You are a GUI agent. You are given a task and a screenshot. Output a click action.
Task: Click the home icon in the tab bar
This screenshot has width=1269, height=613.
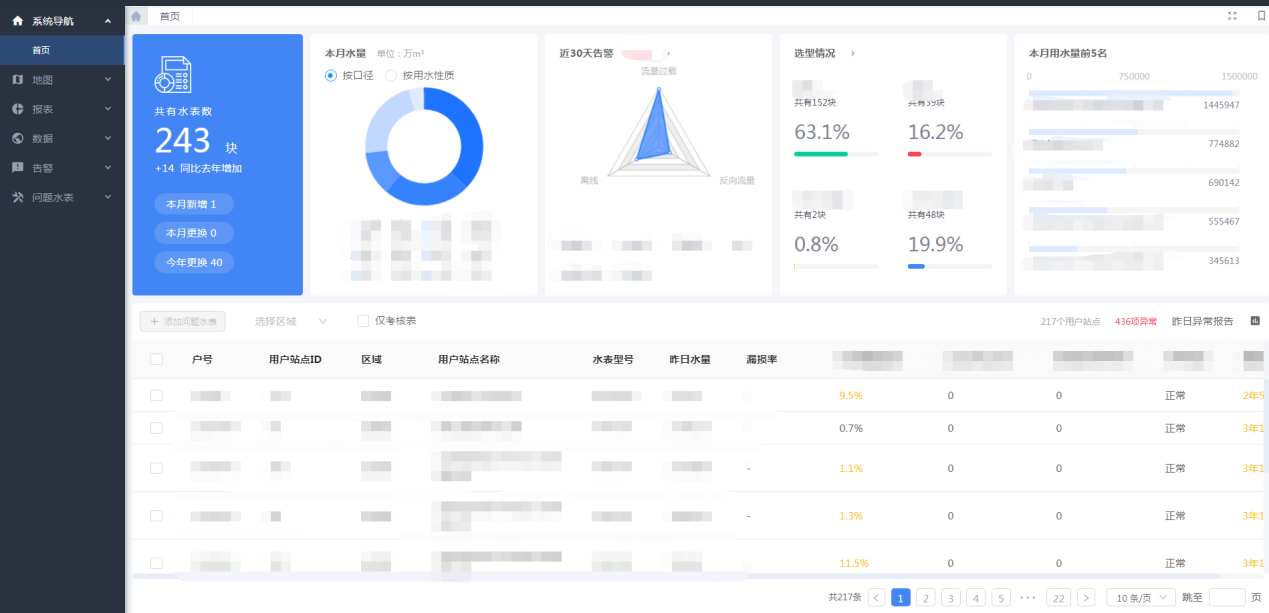tap(136, 16)
